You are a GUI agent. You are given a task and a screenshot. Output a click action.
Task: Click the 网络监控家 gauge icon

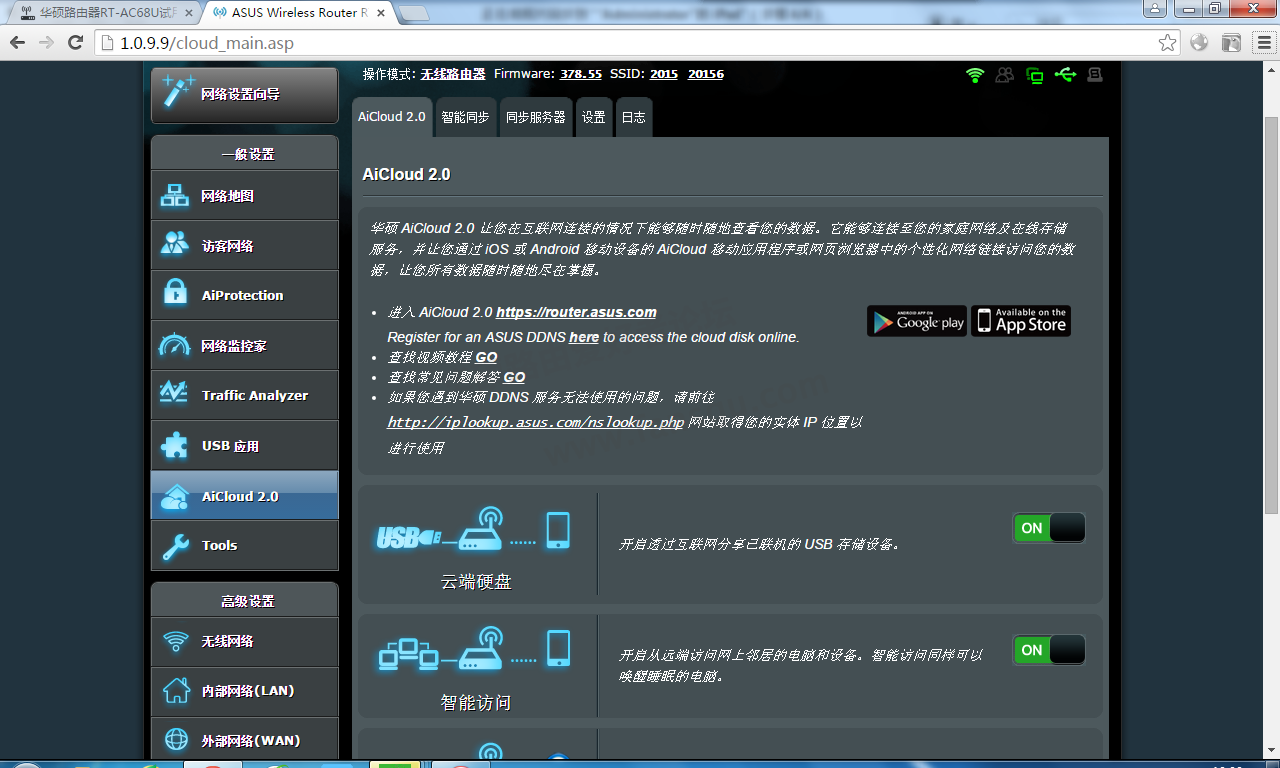(x=175, y=345)
